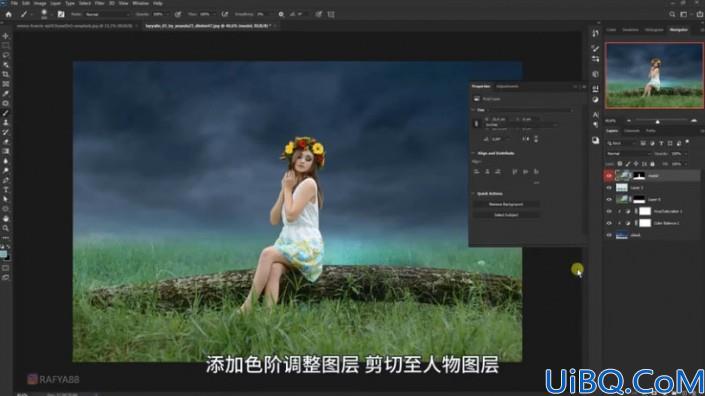Switch to the Adjustments tab

(507, 86)
